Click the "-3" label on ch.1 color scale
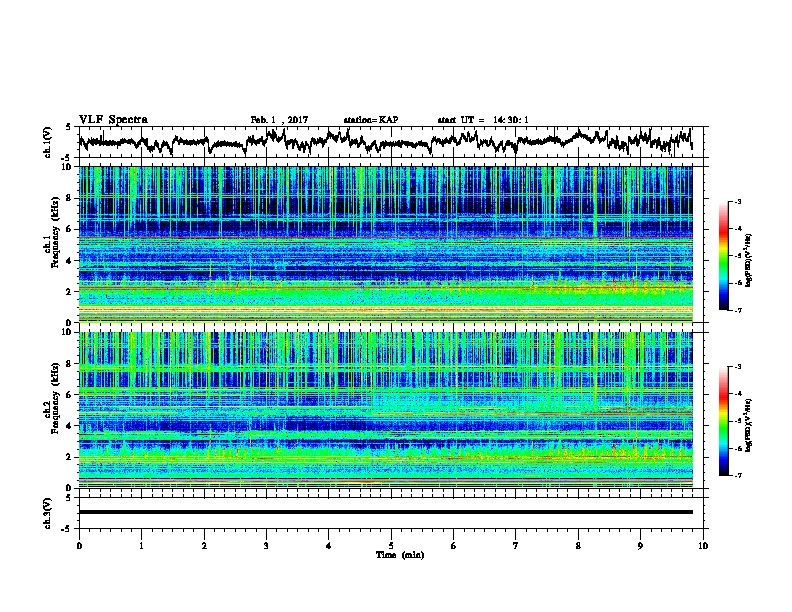This screenshot has width=792, height=612. click(x=738, y=202)
